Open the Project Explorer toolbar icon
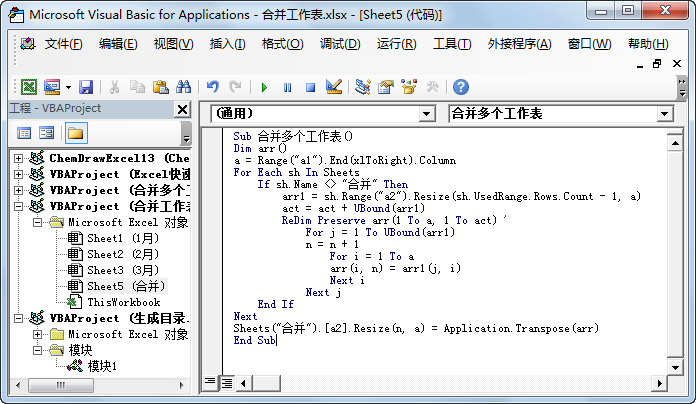Screen dimensions: 696x404 pos(363,87)
